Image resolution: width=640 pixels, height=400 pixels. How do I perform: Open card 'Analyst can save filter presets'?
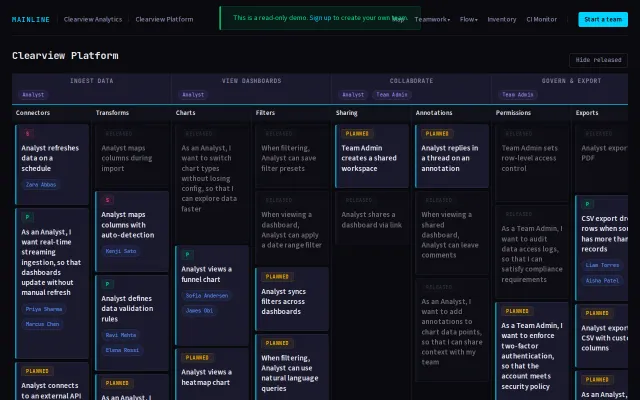tap(292, 156)
